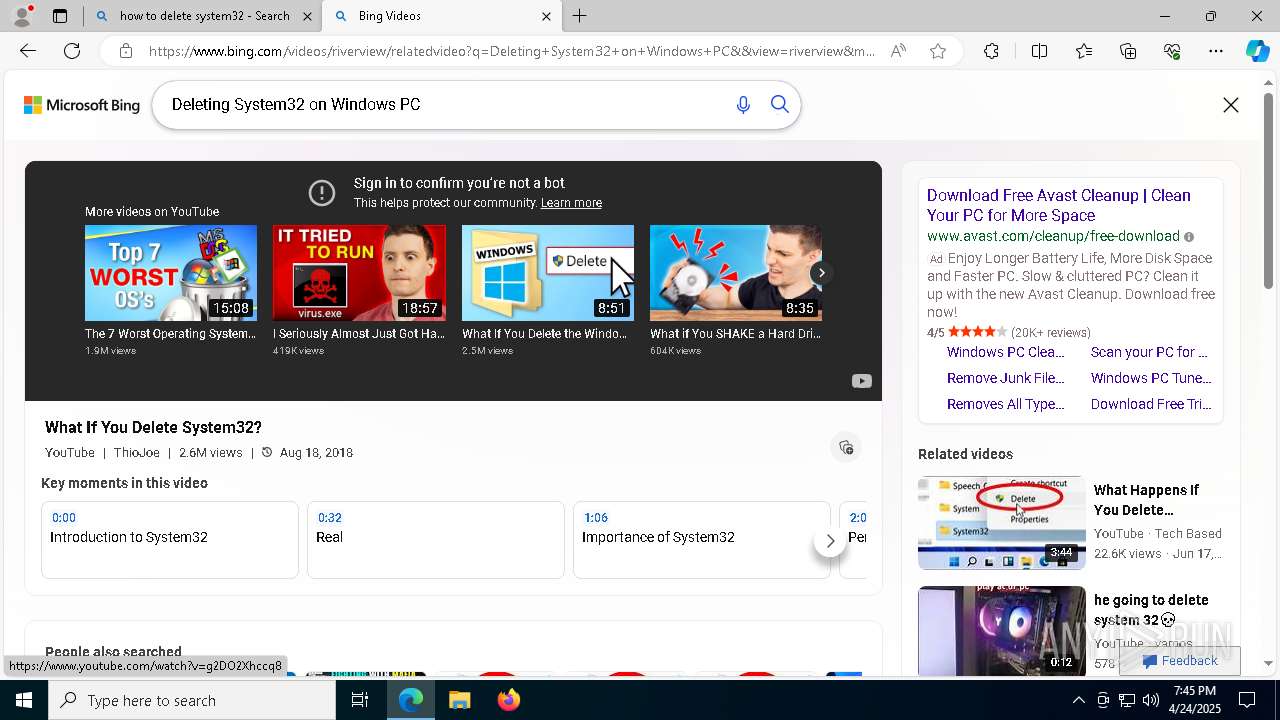Open the Extensions puzzle icon
Viewport: 1280px width, 720px height.
pyautogui.click(x=991, y=51)
